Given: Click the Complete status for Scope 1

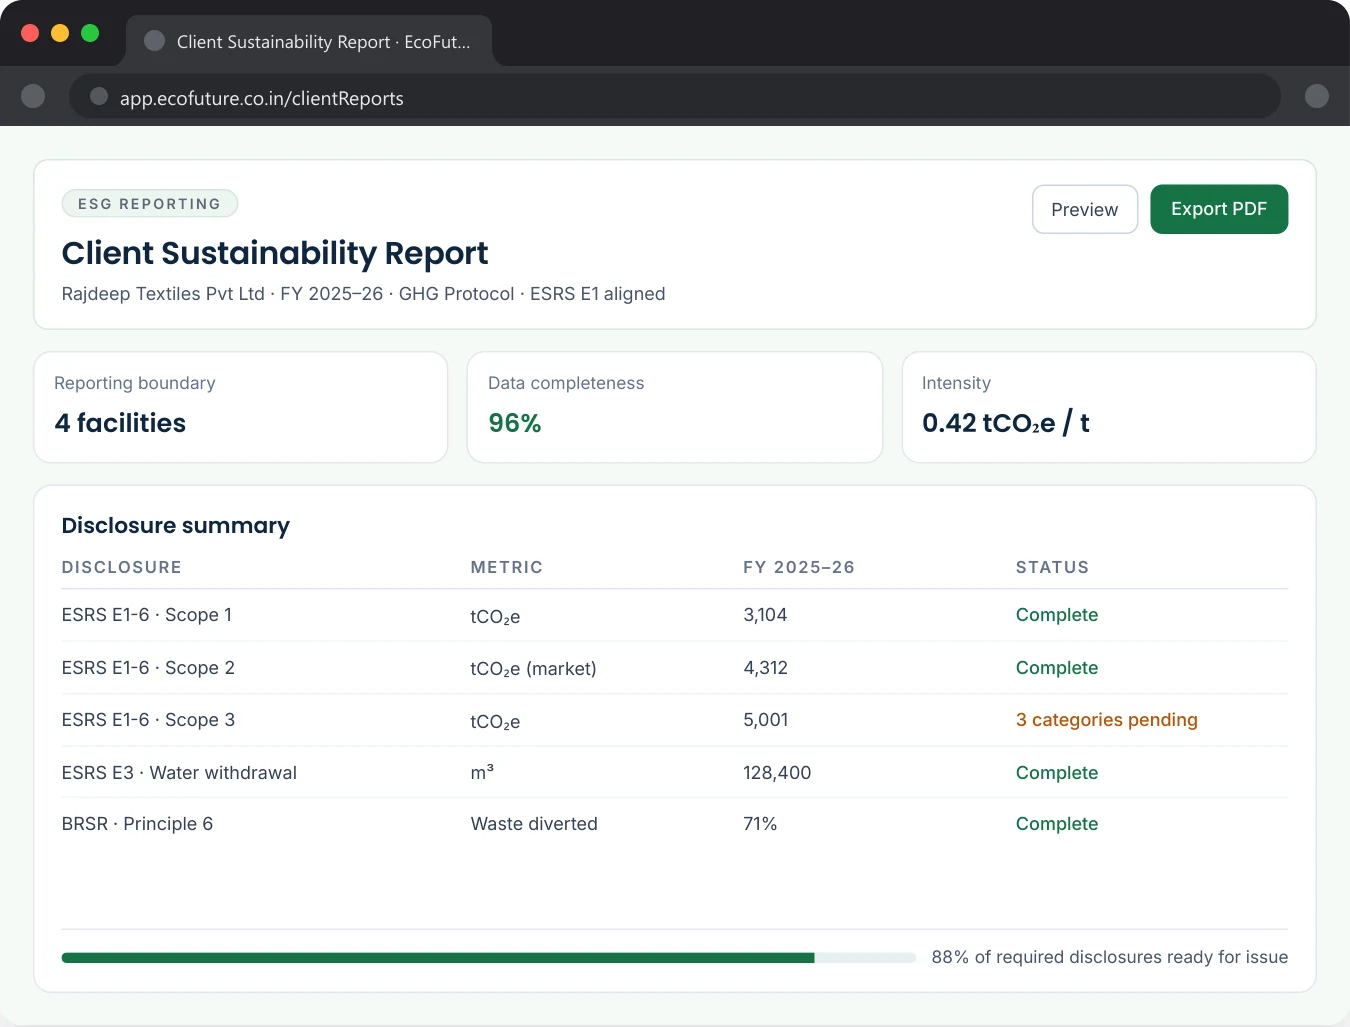Looking at the screenshot, I should point(1057,615).
